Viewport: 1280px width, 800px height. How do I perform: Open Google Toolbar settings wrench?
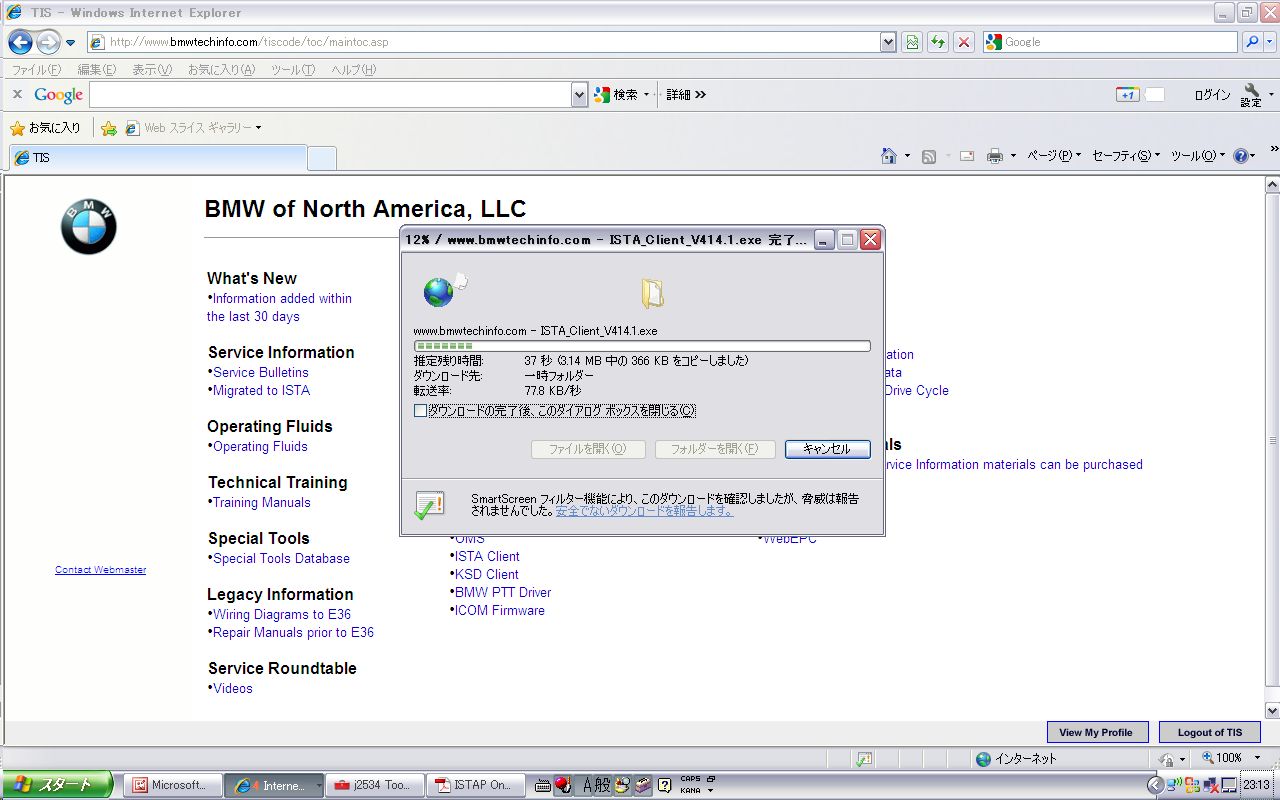[x=1251, y=95]
